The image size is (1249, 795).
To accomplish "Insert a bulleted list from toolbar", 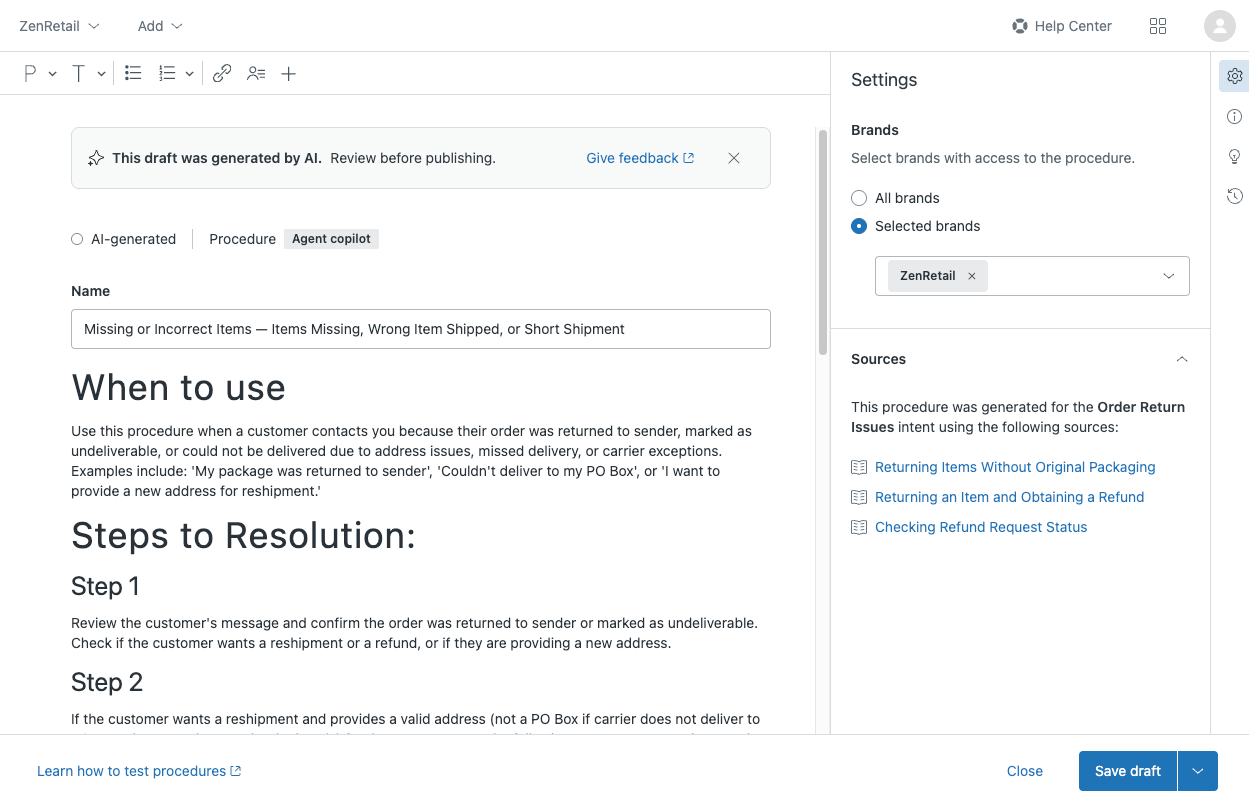I will (133, 73).
